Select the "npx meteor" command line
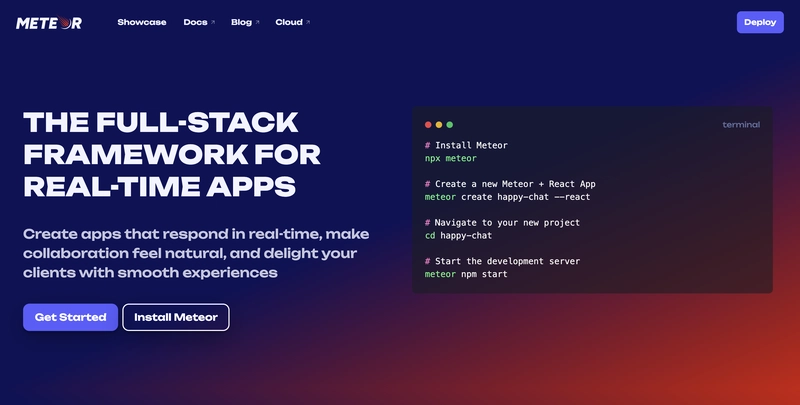The width and height of the screenshot is (800, 405). (x=451, y=158)
